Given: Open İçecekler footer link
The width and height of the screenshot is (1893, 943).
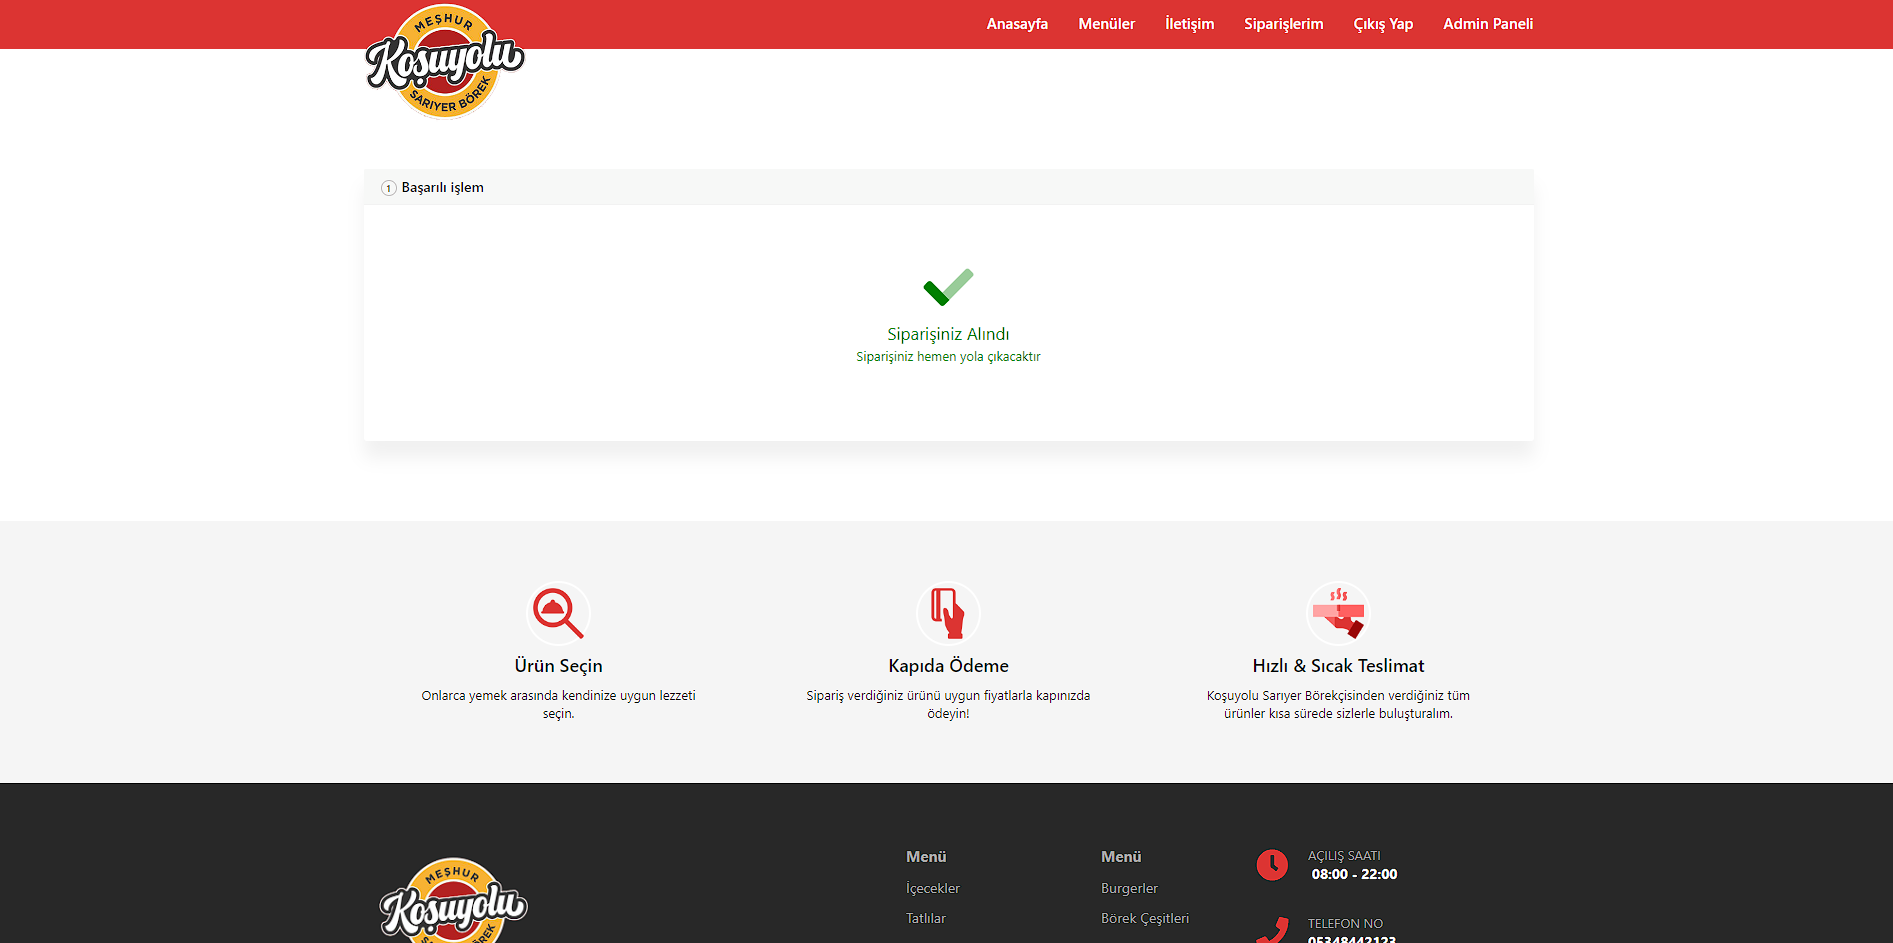Looking at the screenshot, I should click(932, 888).
